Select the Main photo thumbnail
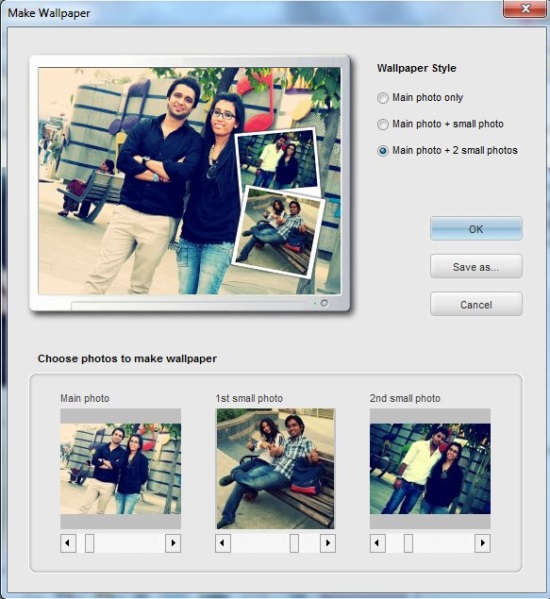This screenshot has height=599, width=550. pos(121,469)
